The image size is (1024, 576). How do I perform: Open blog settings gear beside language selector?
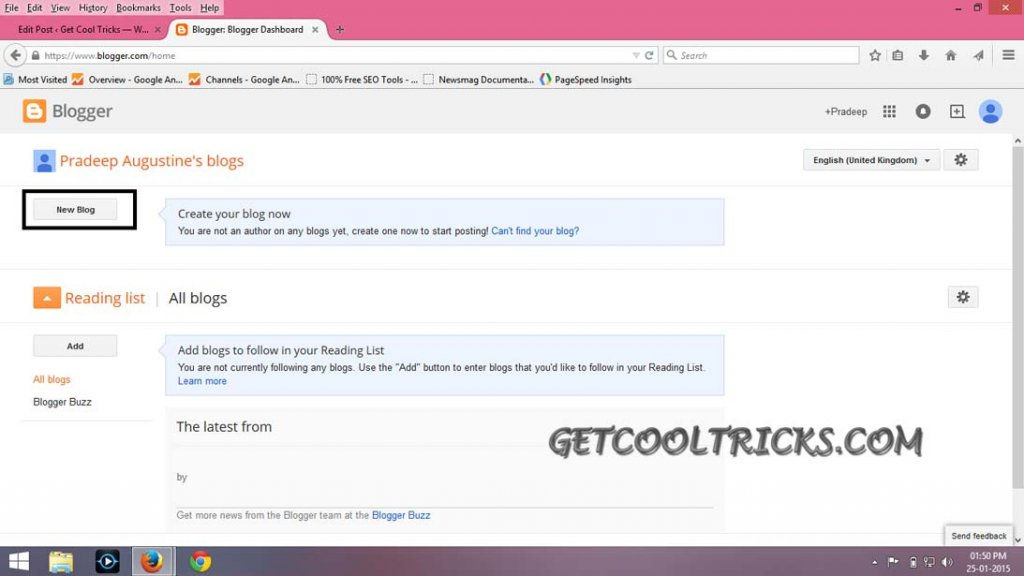pos(961,160)
